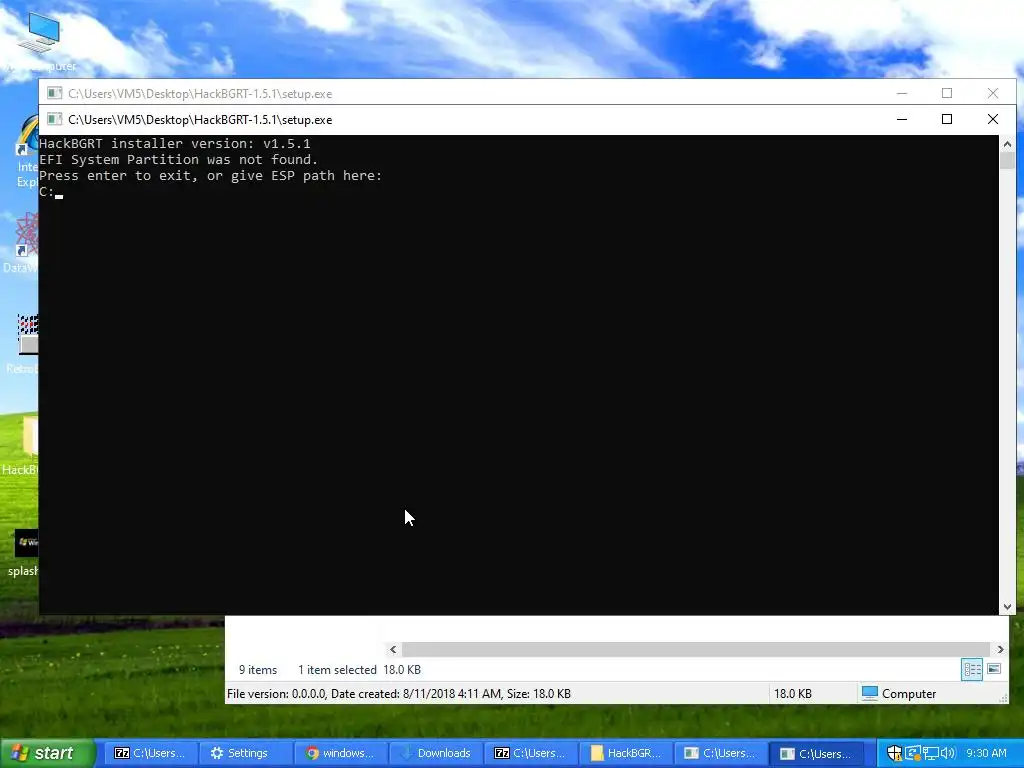Click the console vertical scrollbar thumb
The height and width of the screenshot is (768, 1024).
coord(1007,161)
